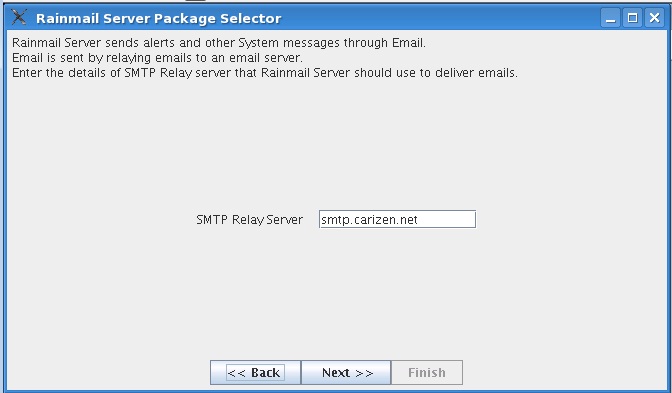
Task: Place cursor in smtp.carizen.net text
Action: pyautogui.click(x=369, y=220)
